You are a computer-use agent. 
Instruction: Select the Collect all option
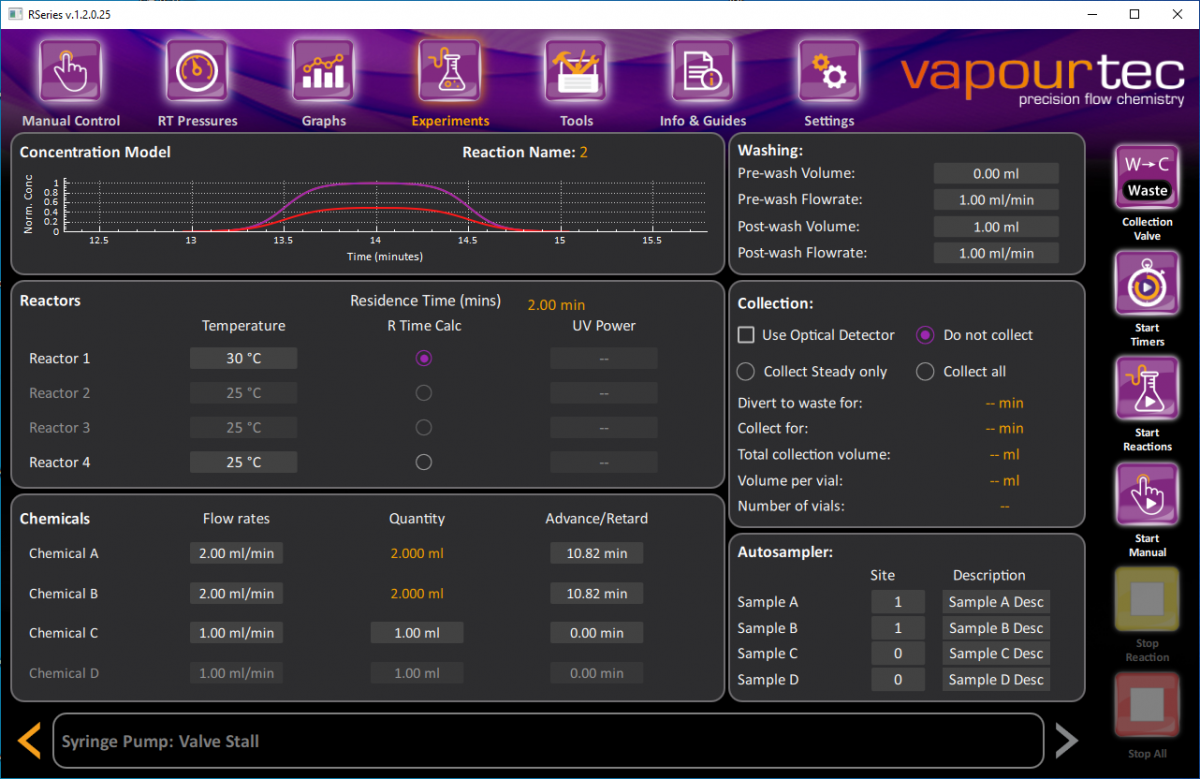925,371
